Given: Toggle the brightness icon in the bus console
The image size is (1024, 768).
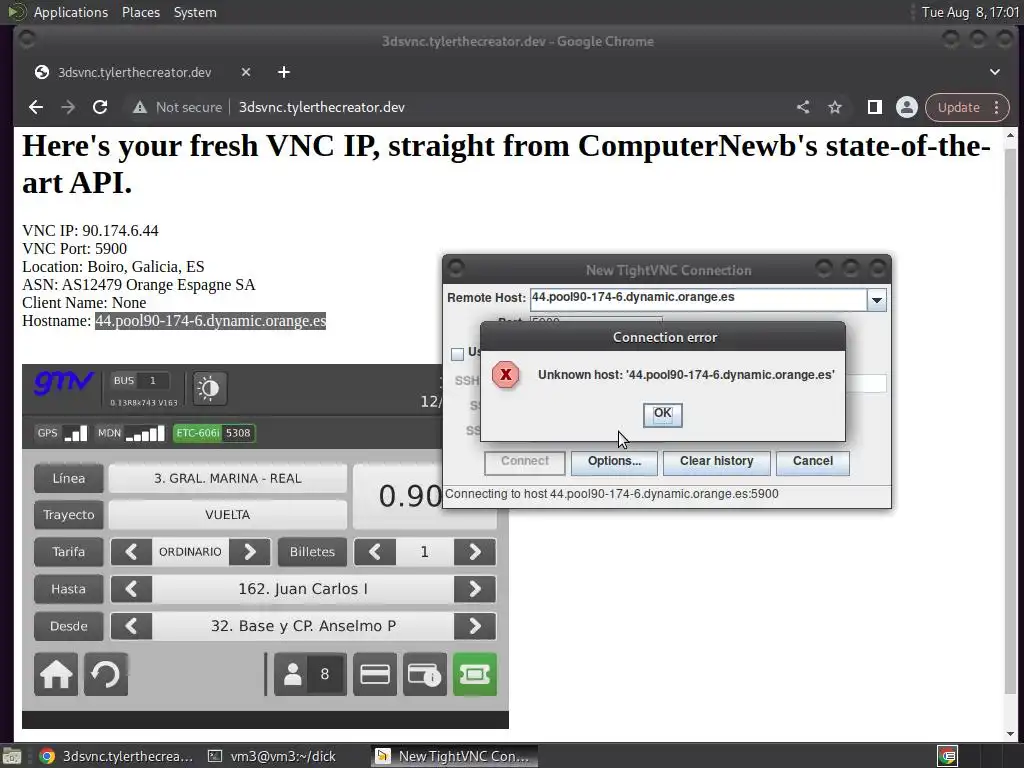Looking at the screenshot, I should click(209, 388).
